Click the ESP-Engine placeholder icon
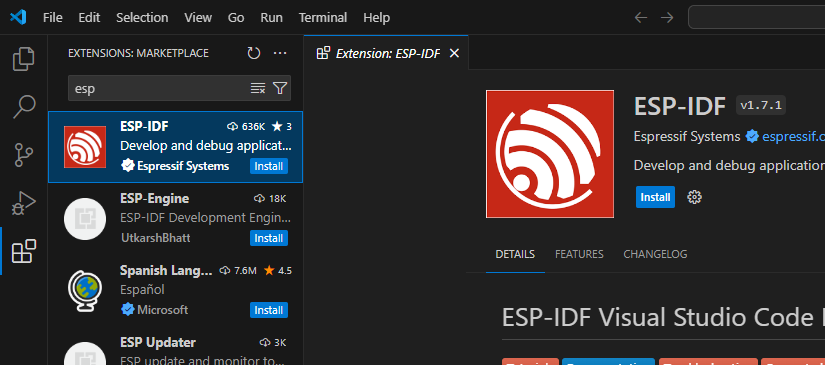This screenshot has width=825, height=365. click(85, 219)
